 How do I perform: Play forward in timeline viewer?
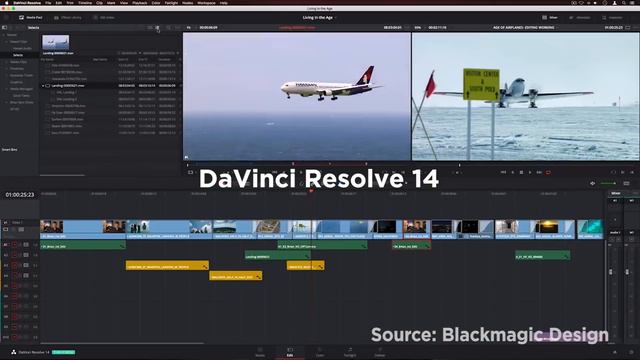pos(530,172)
